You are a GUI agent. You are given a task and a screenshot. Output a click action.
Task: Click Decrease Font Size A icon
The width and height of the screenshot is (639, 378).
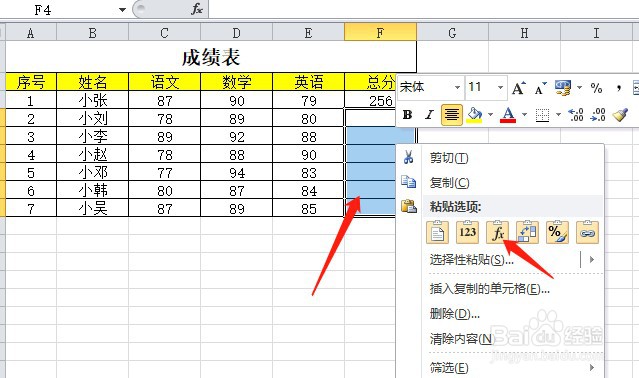pos(540,88)
